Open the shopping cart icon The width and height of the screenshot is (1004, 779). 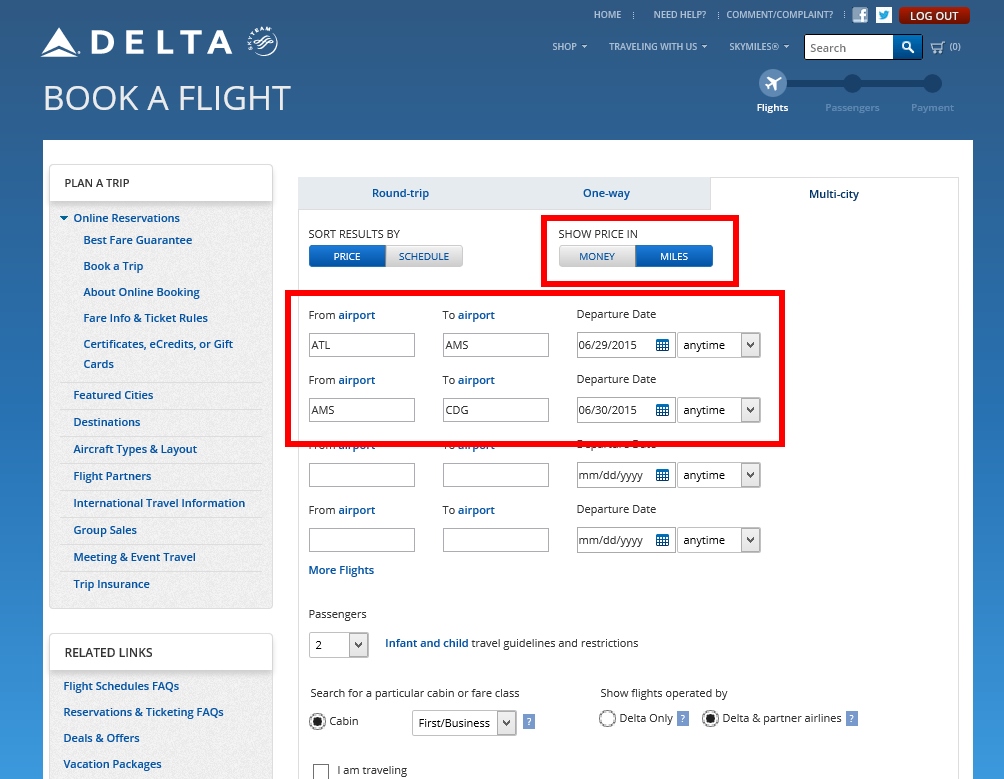(936, 46)
